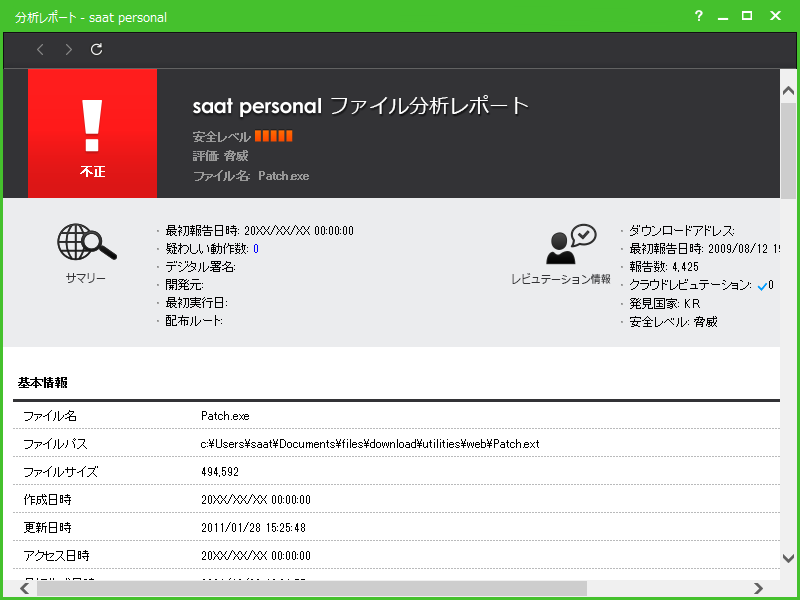Click scroll down arrow on vertical scrollbar
This screenshot has height=600, width=800.
click(788, 558)
